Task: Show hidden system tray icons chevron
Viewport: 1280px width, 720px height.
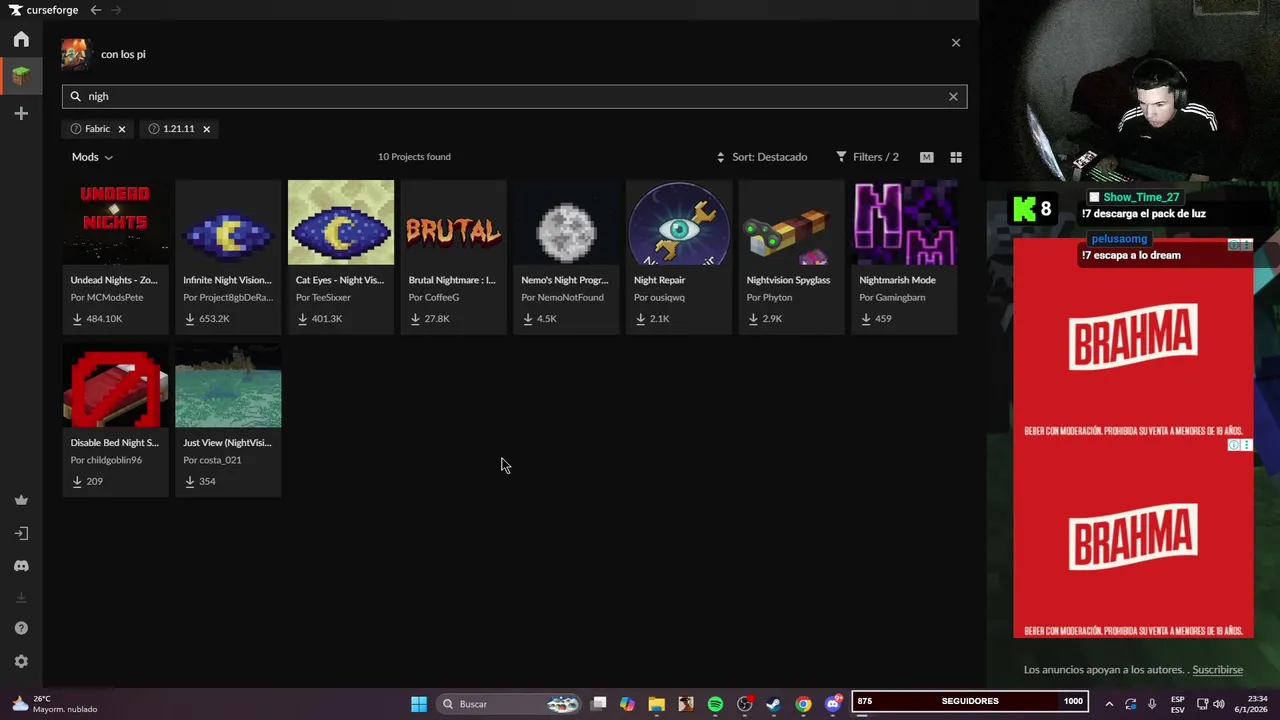Action: (1109, 704)
